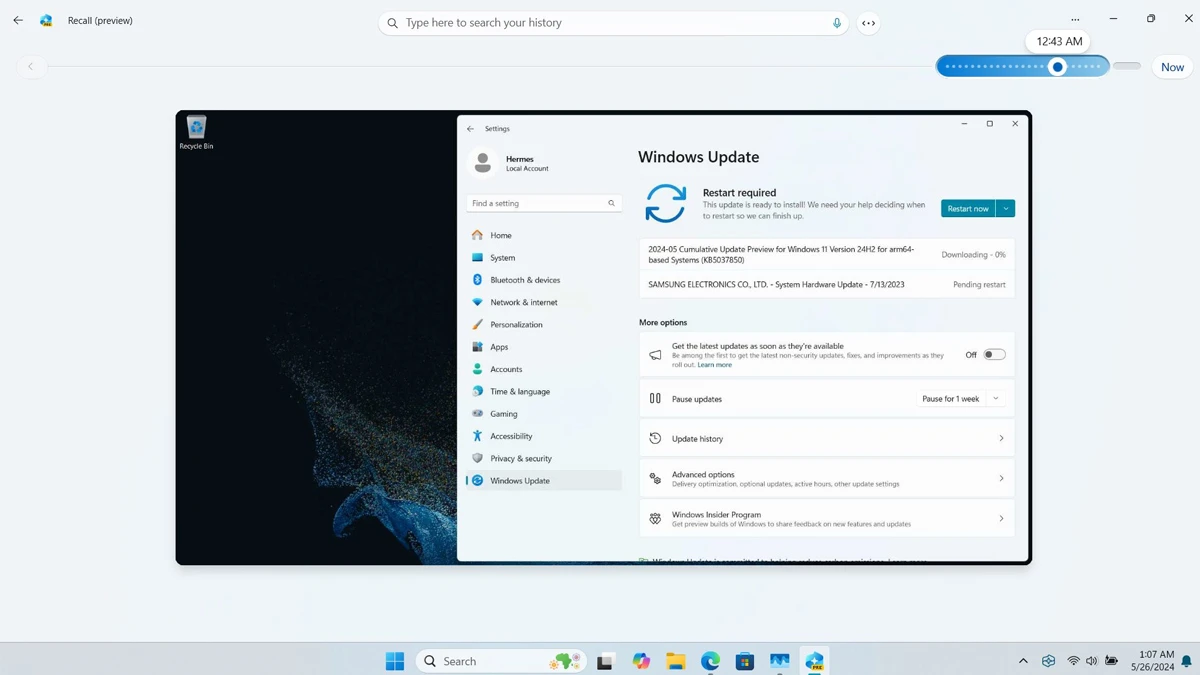Click the KB5037850 cumulative update row
1200x675 pixels.
827,255
